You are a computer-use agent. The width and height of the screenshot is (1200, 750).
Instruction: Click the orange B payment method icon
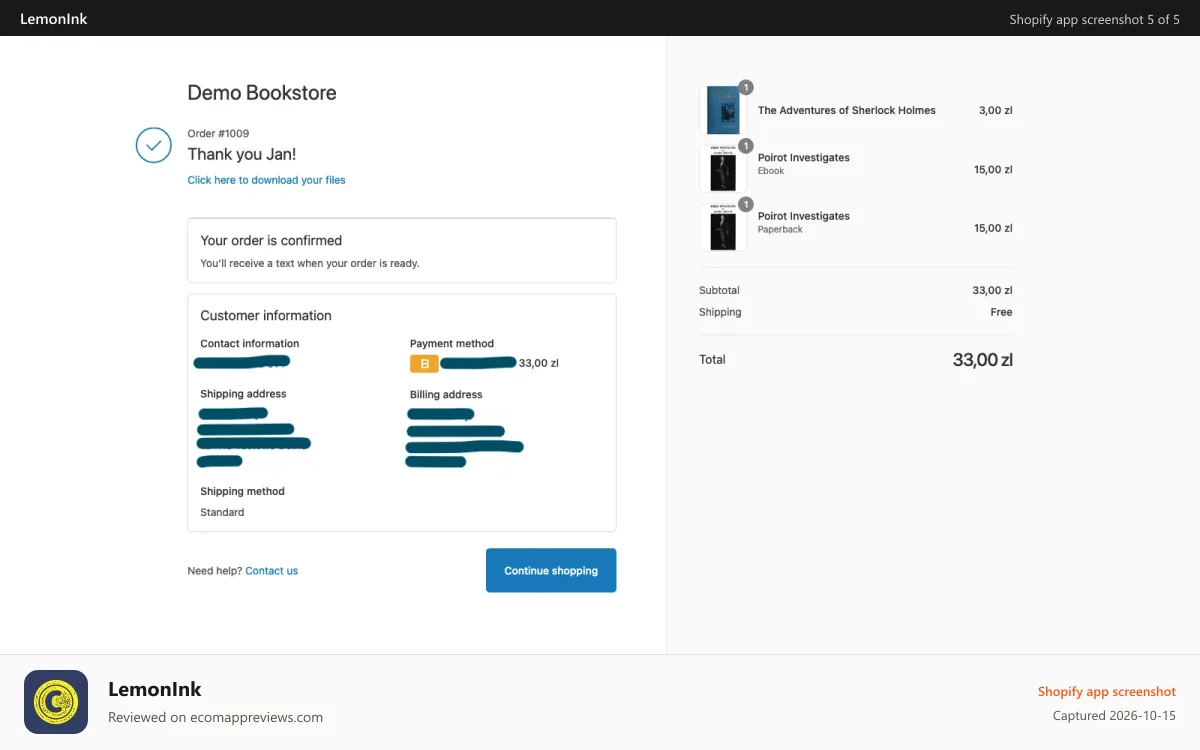(x=424, y=363)
